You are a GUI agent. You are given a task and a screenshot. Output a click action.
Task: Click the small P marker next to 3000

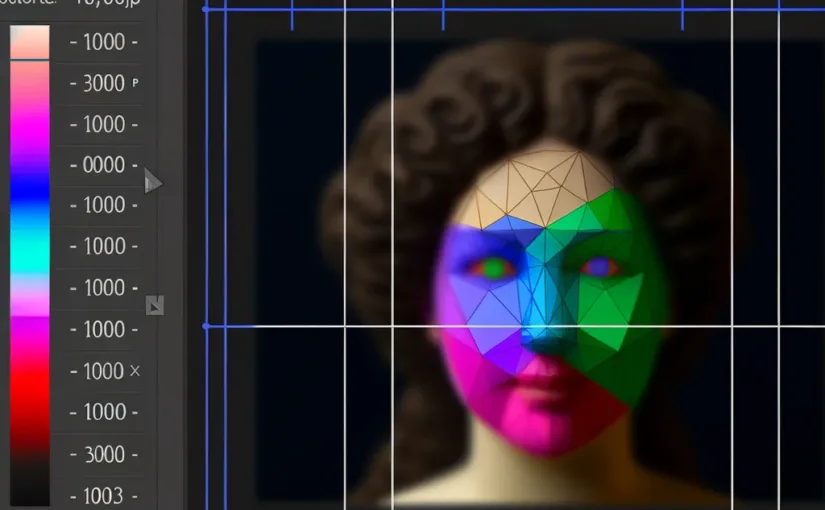135,83
